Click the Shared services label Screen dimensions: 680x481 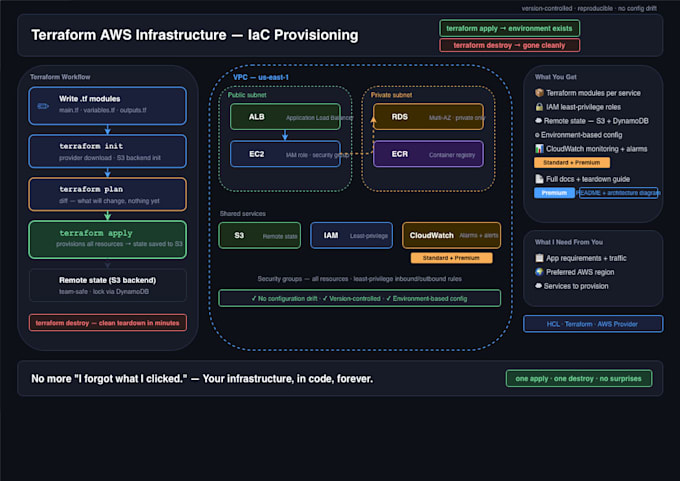[x=242, y=213]
